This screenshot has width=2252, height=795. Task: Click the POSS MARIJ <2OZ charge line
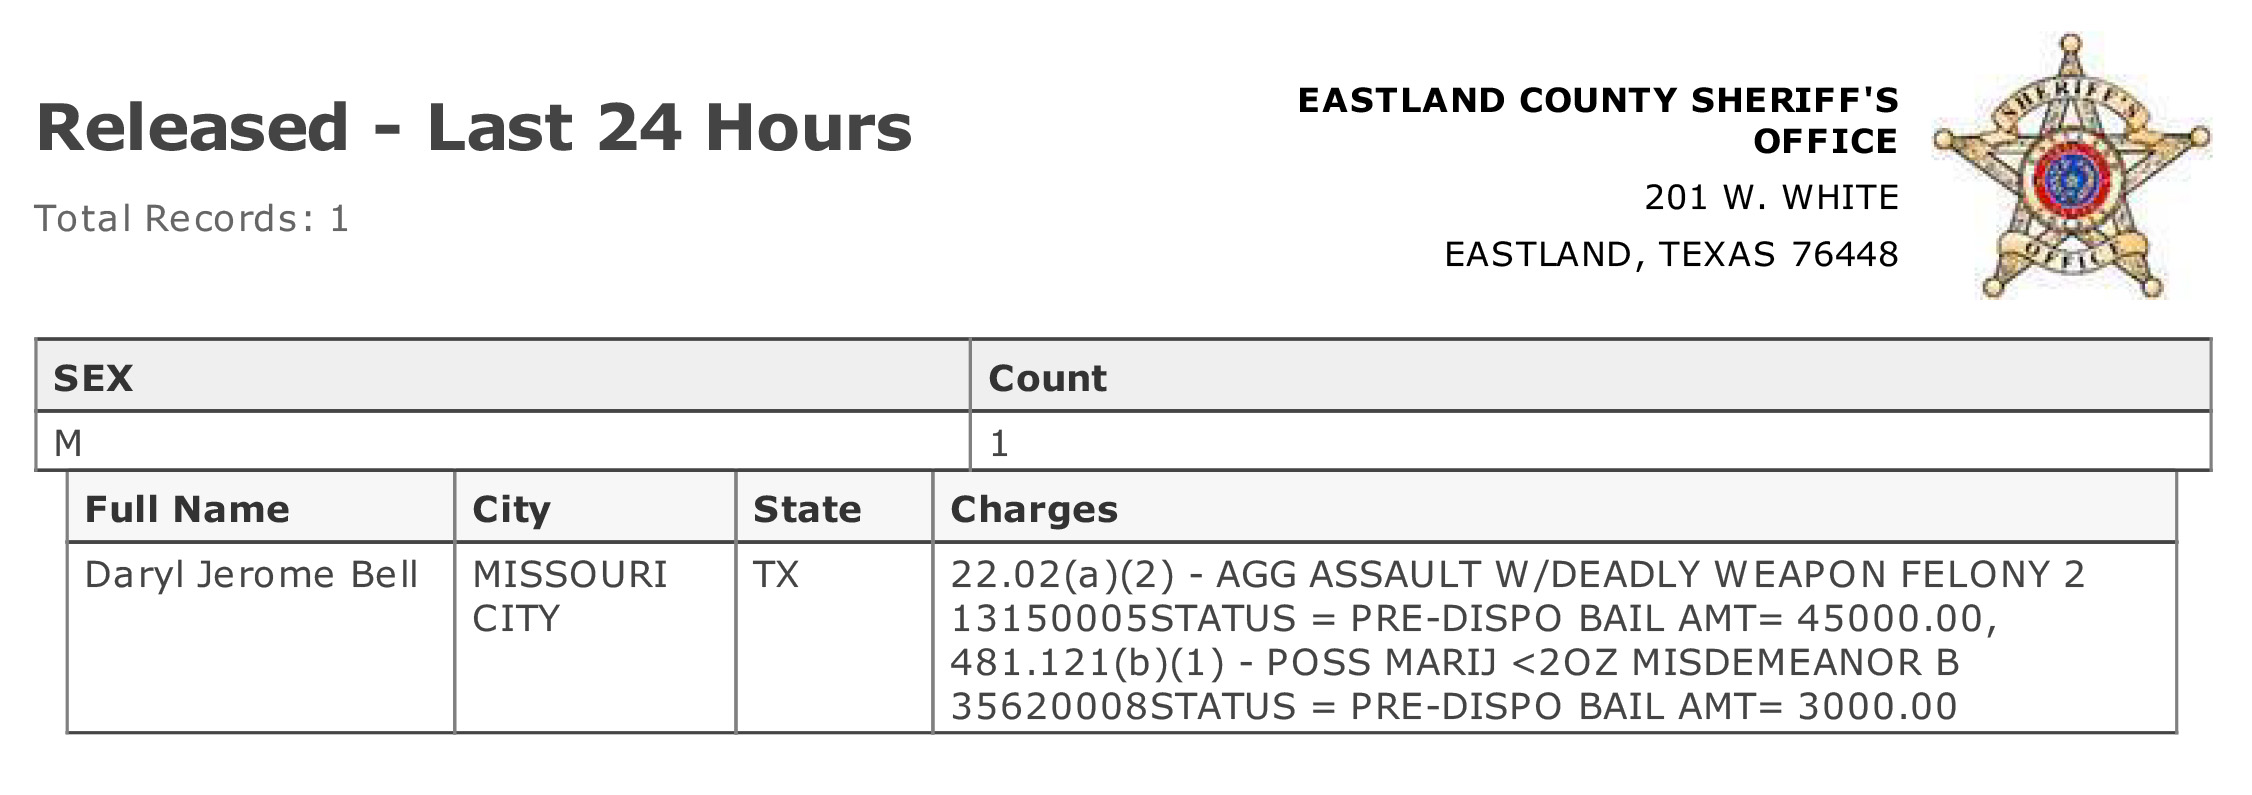pyautogui.click(x=1455, y=662)
